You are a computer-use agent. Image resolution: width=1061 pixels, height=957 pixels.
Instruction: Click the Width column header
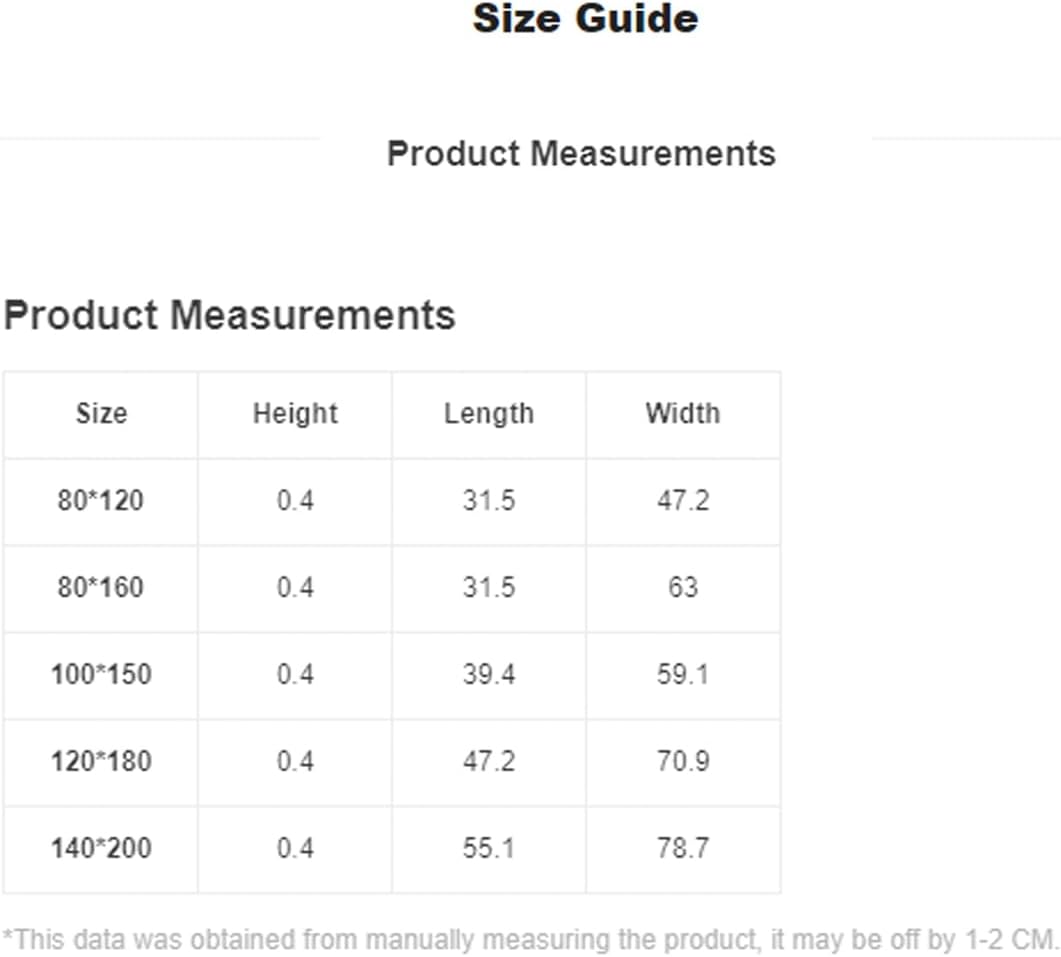pyautogui.click(x=683, y=413)
